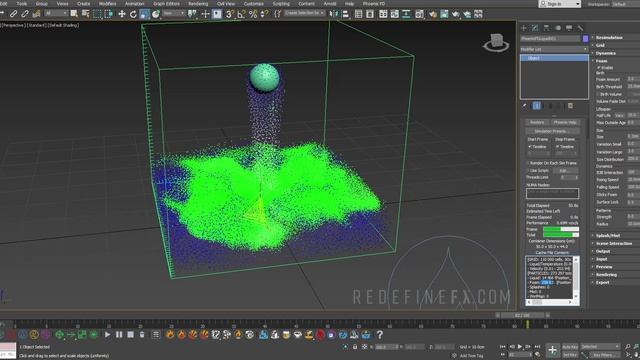The height and width of the screenshot is (360, 640).
Task: Click the time slider above the timeline
Action: 522,315
